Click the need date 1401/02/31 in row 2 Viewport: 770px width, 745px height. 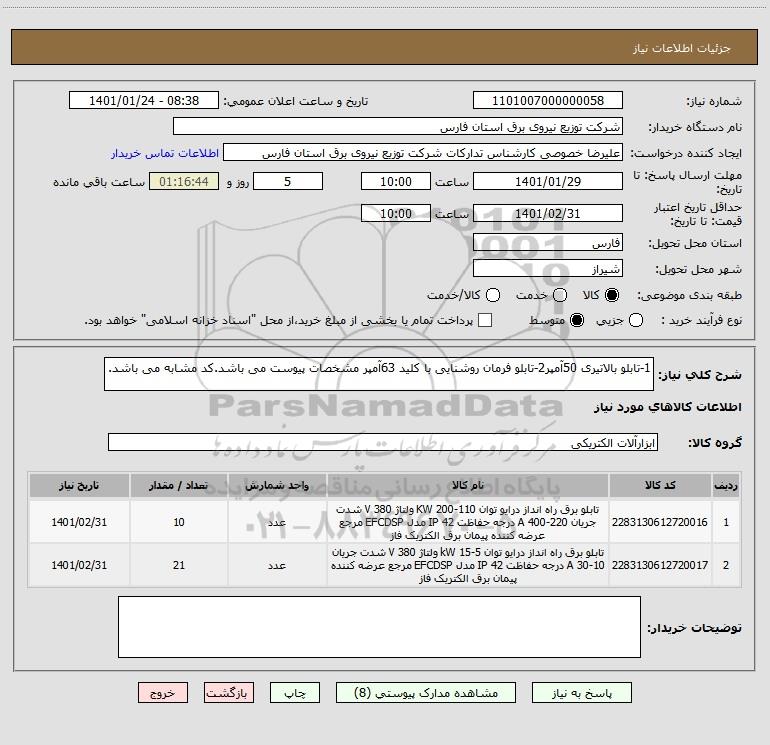pyautogui.click(x=79, y=565)
